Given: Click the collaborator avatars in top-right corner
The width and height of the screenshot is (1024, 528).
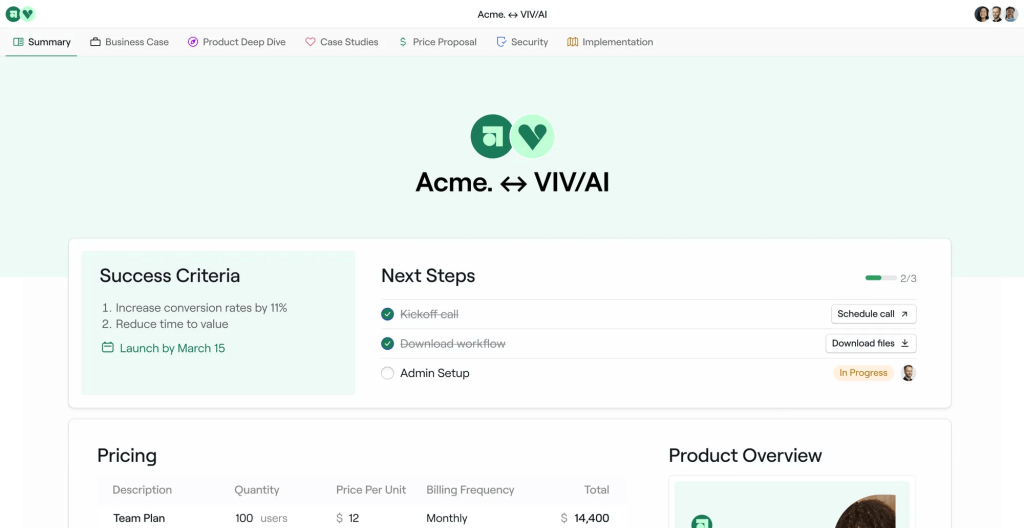Looking at the screenshot, I should 996,14.
